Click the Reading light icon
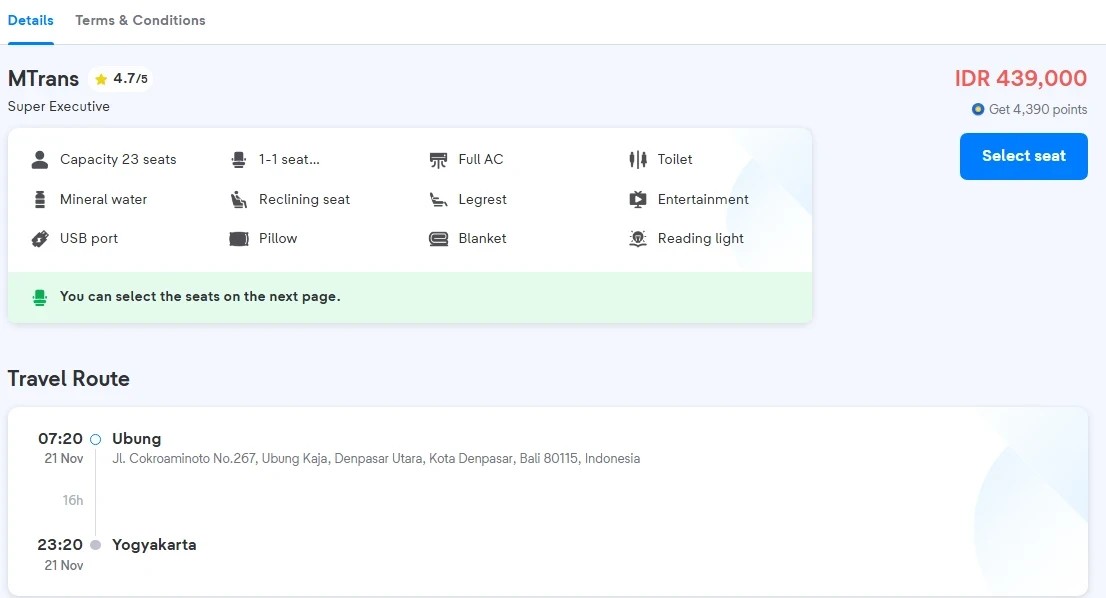The image size is (1106, 598). tap(638, 239)
